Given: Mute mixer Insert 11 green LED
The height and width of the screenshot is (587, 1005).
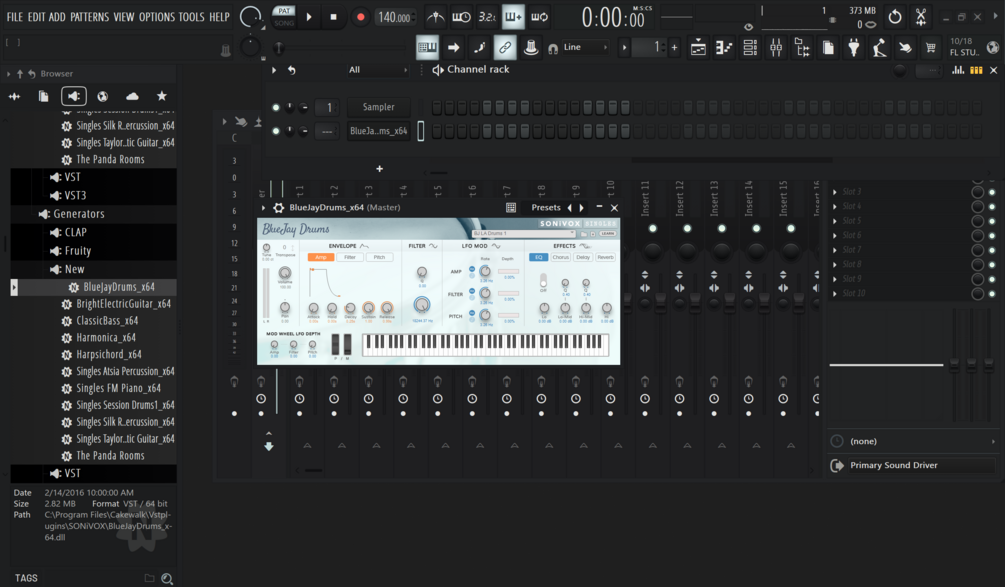Looking at the screenshot, I should pyautogui.click(x=652, y=229).
